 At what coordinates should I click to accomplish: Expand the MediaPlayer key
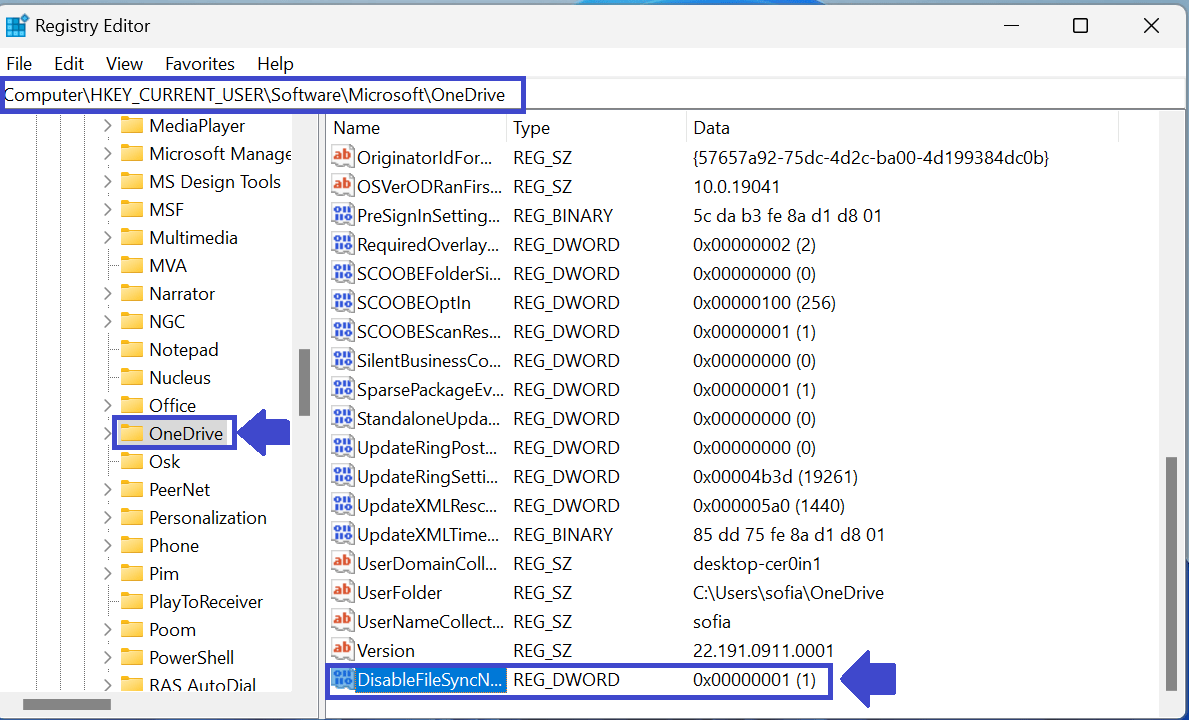[x=107, y=126]
